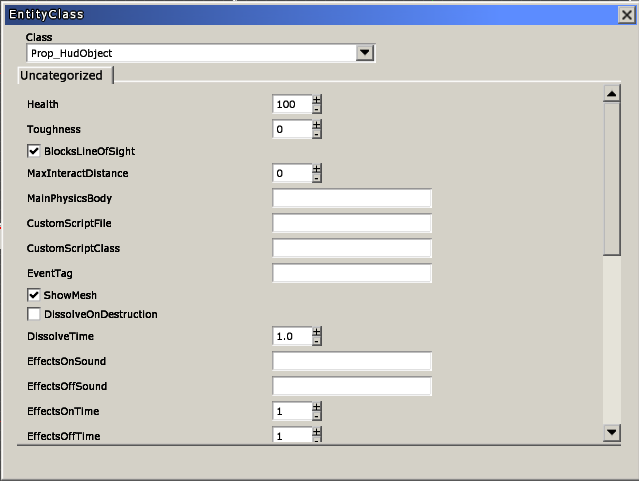Click the scrollbar up arrow
This screenshot has height=481, width=639.
pos(612,94)
